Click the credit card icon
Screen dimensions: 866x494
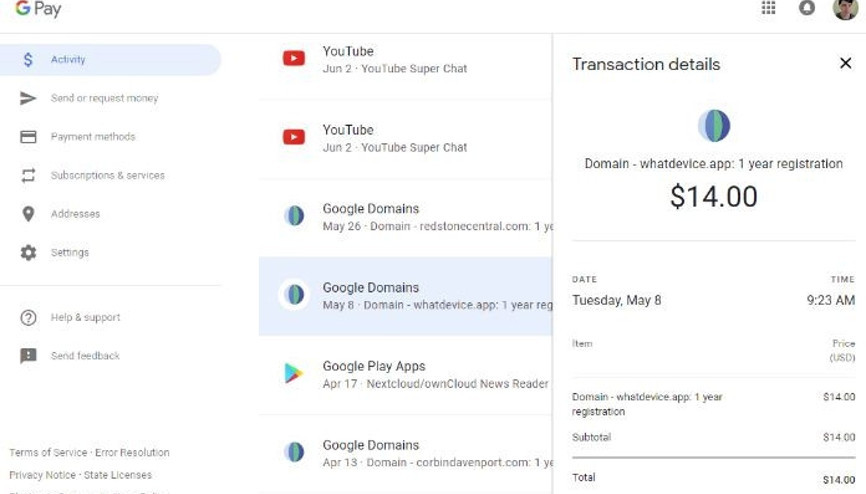(x=28, y=136)
